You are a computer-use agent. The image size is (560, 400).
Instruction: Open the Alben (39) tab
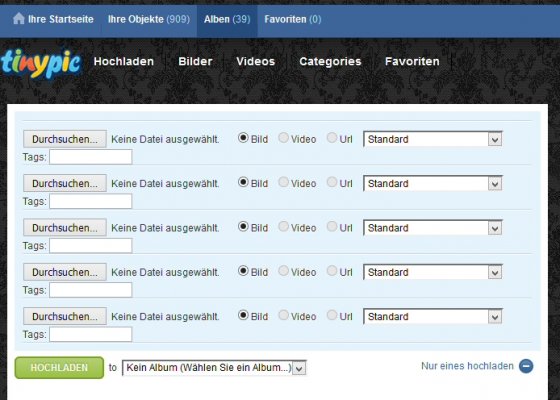pyautogui.click(x=227, y=19)
